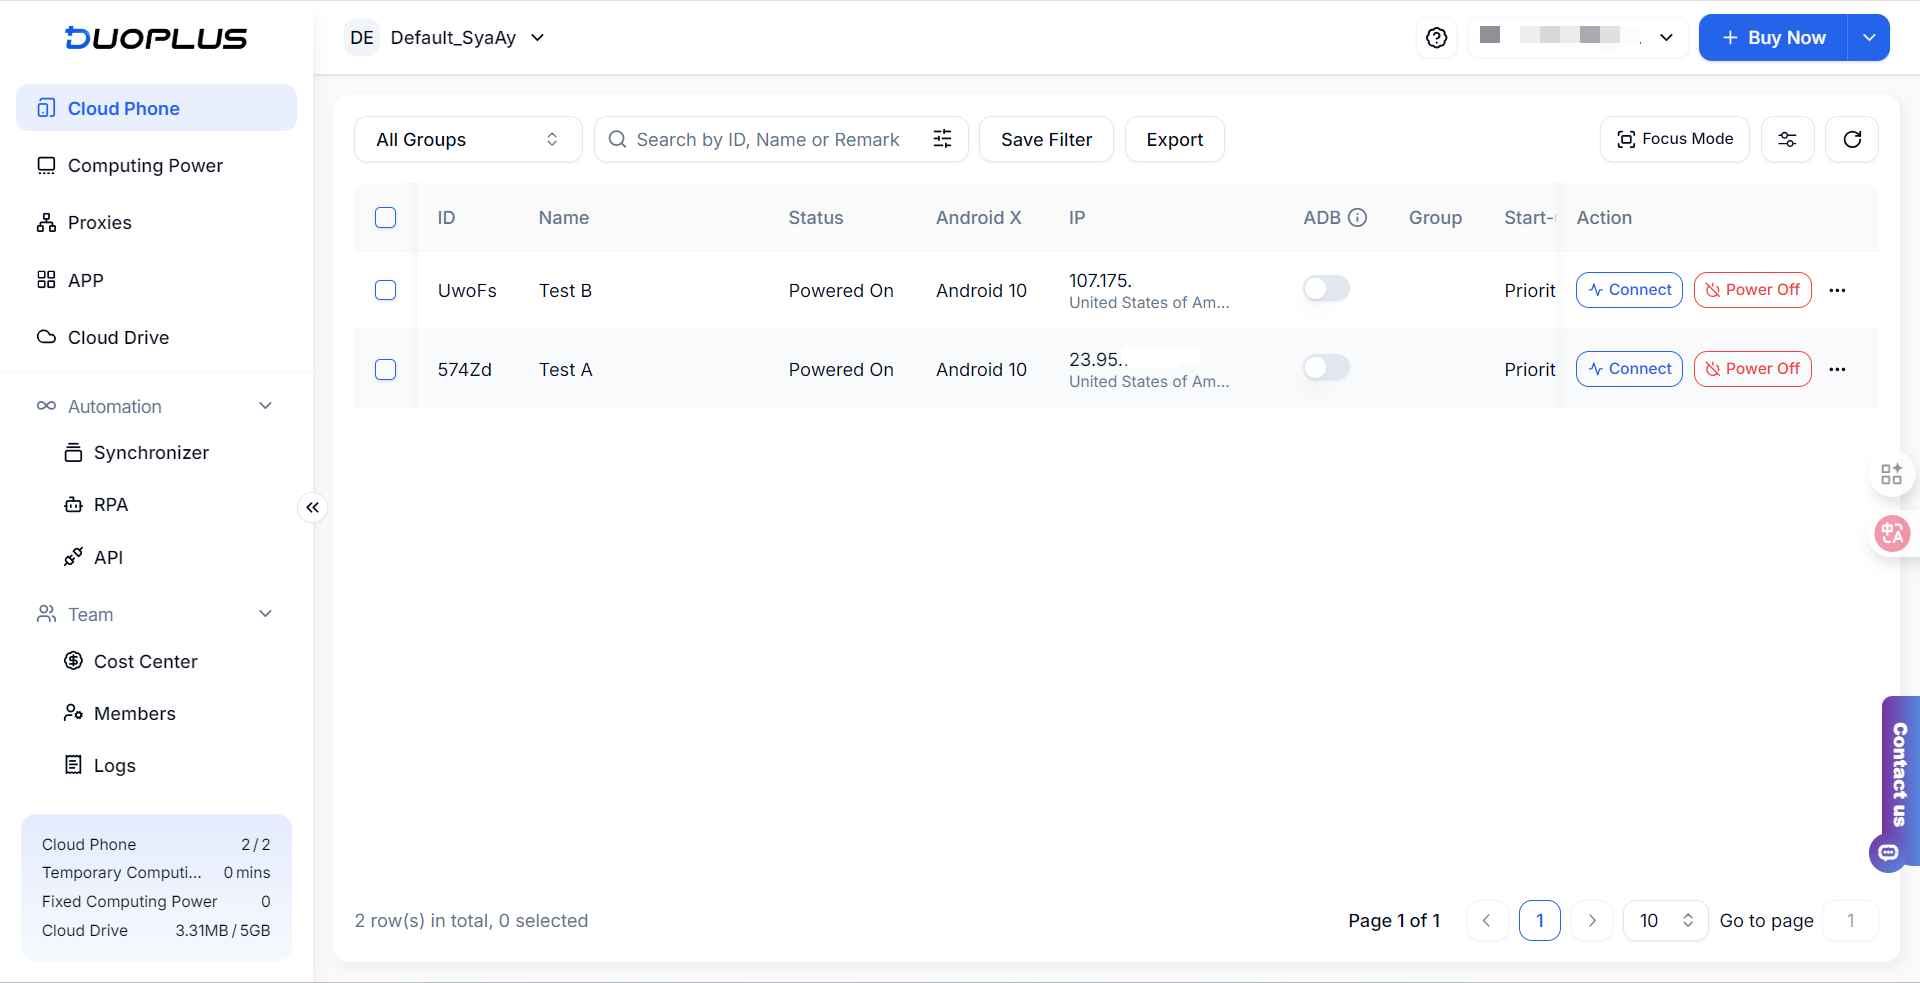Open more actions for Test B

(x=1837, y=290)
